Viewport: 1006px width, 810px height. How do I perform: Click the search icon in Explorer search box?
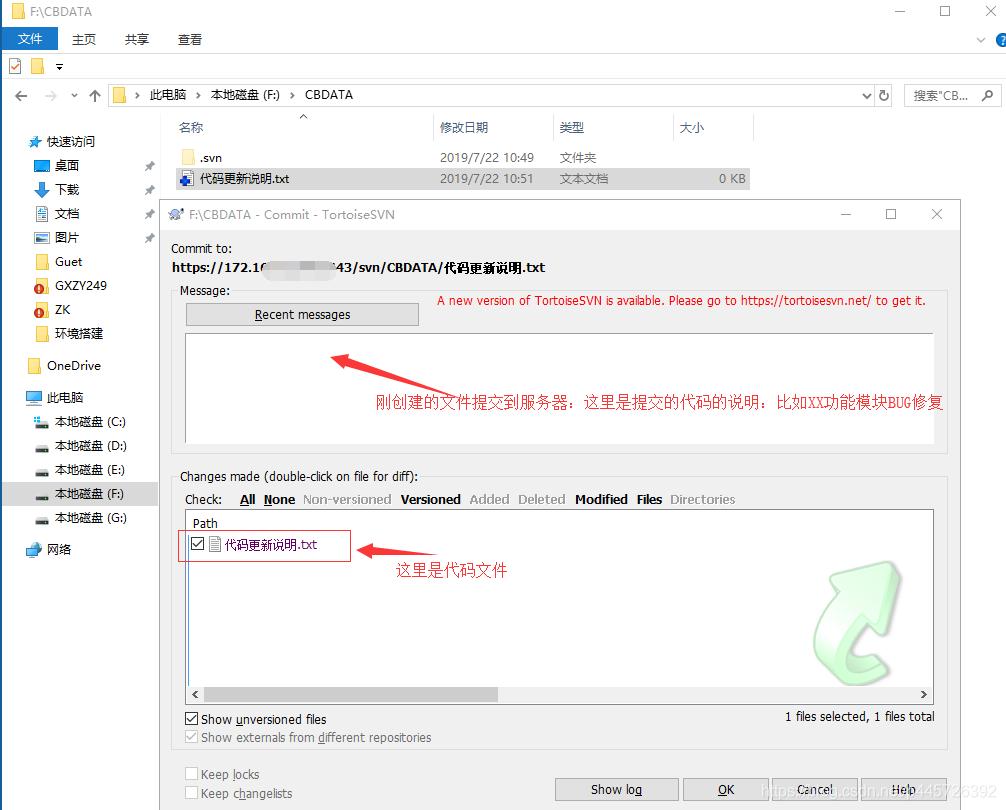pyautogui.click(x=988, y=95)
